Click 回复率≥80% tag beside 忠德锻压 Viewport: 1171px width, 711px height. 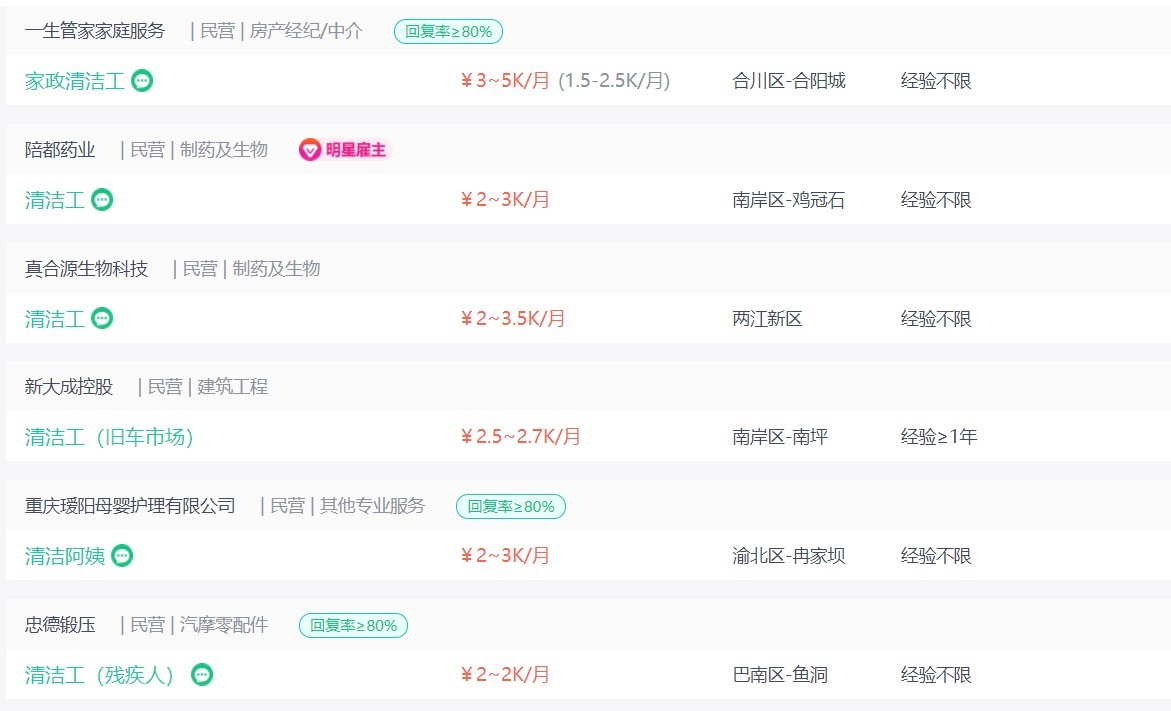coord(353,625)
